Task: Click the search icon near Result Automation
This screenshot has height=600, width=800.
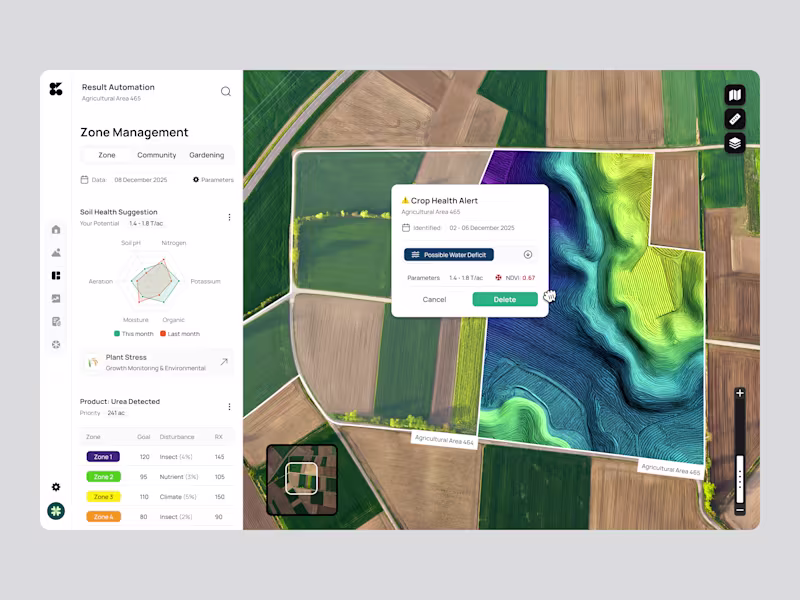Action: tap(226, 91)
